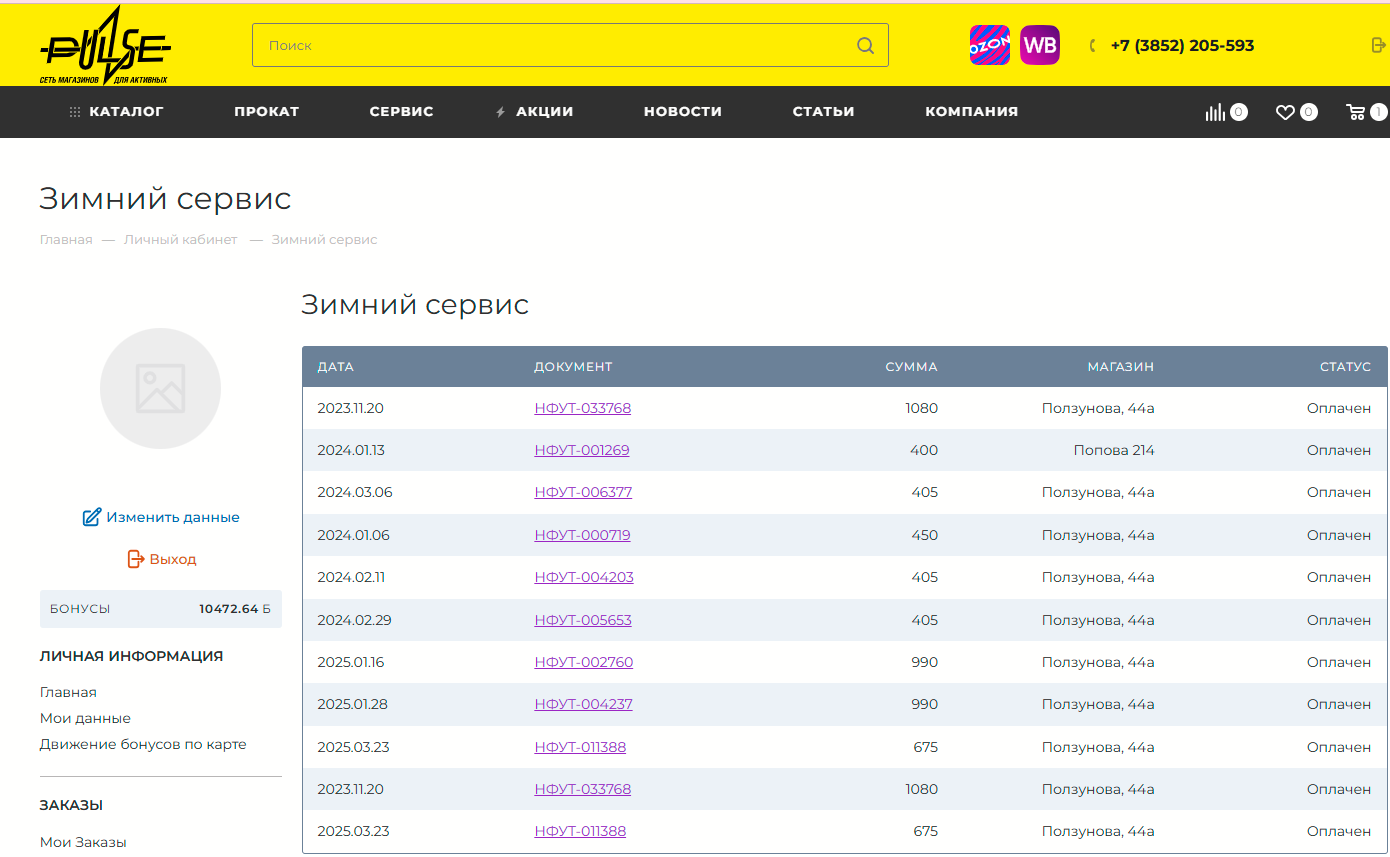Screen dimensions: 1390x857
Task: Open the Wildberries WB icon
Action: click(1040, 45)
